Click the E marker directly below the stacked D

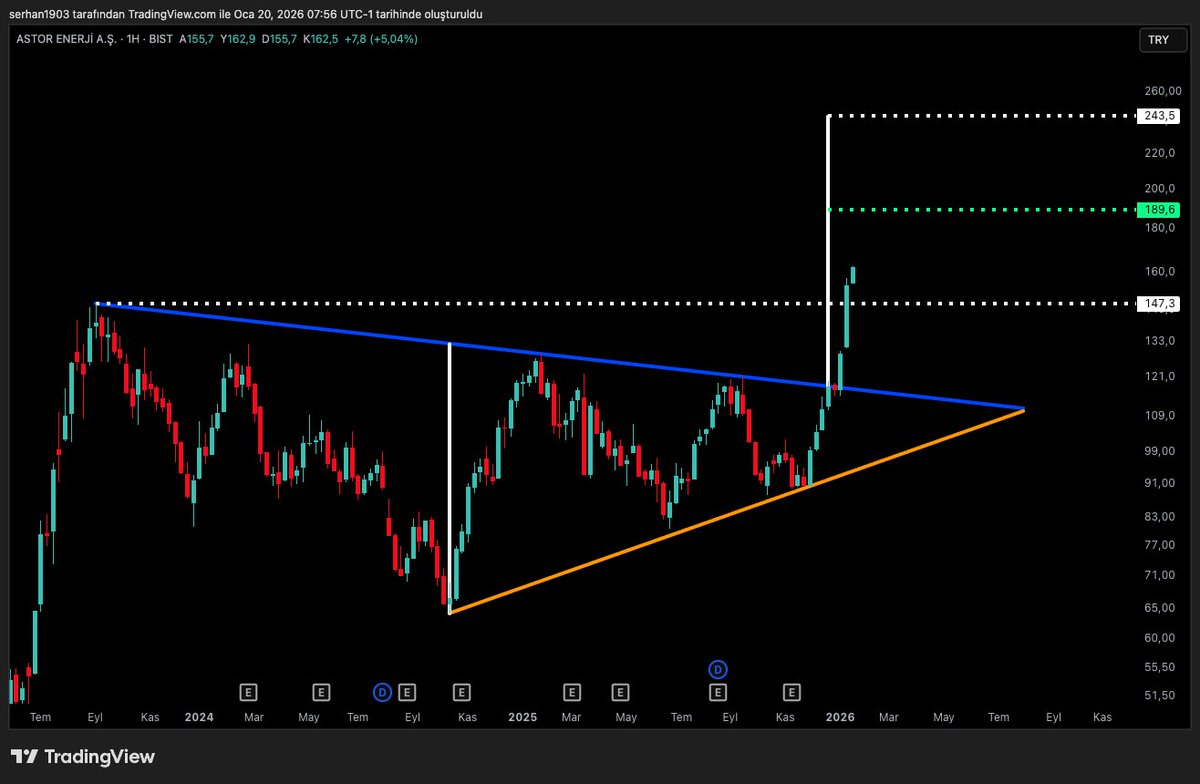[717, 691]
